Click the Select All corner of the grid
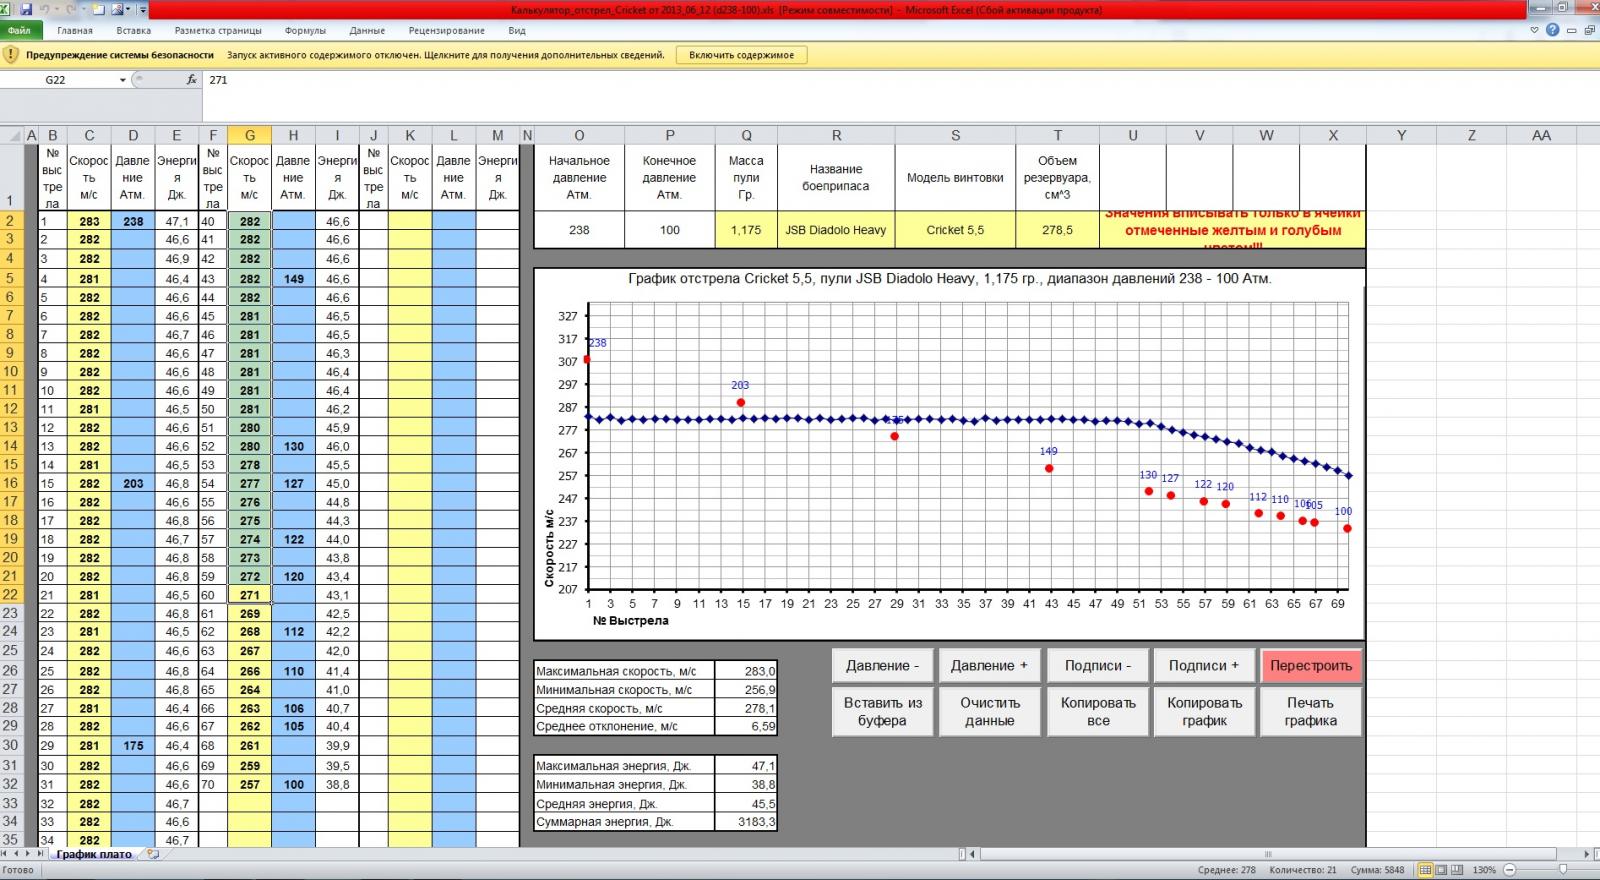The image size is (1600, 880). click(10, 135)
